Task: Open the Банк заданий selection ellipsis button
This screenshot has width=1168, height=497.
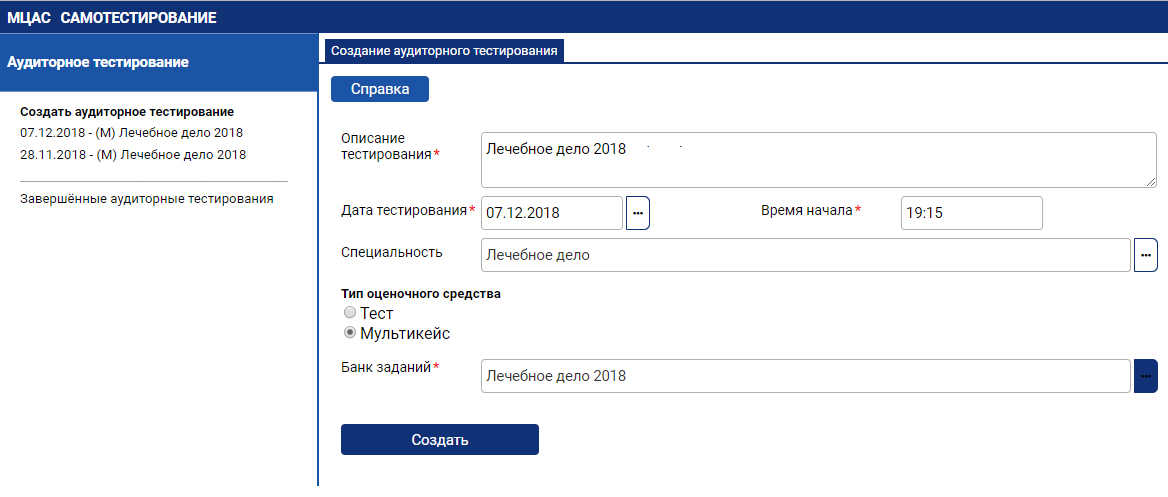Action: pos(1146,376)
